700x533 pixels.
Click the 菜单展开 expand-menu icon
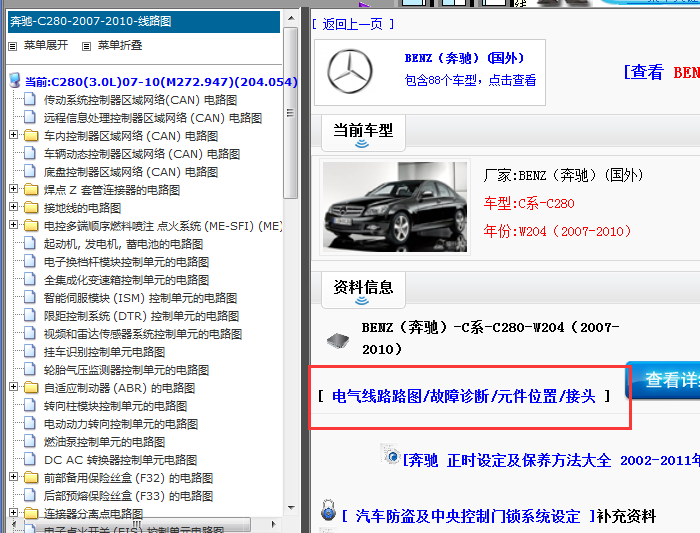point(13,46)
